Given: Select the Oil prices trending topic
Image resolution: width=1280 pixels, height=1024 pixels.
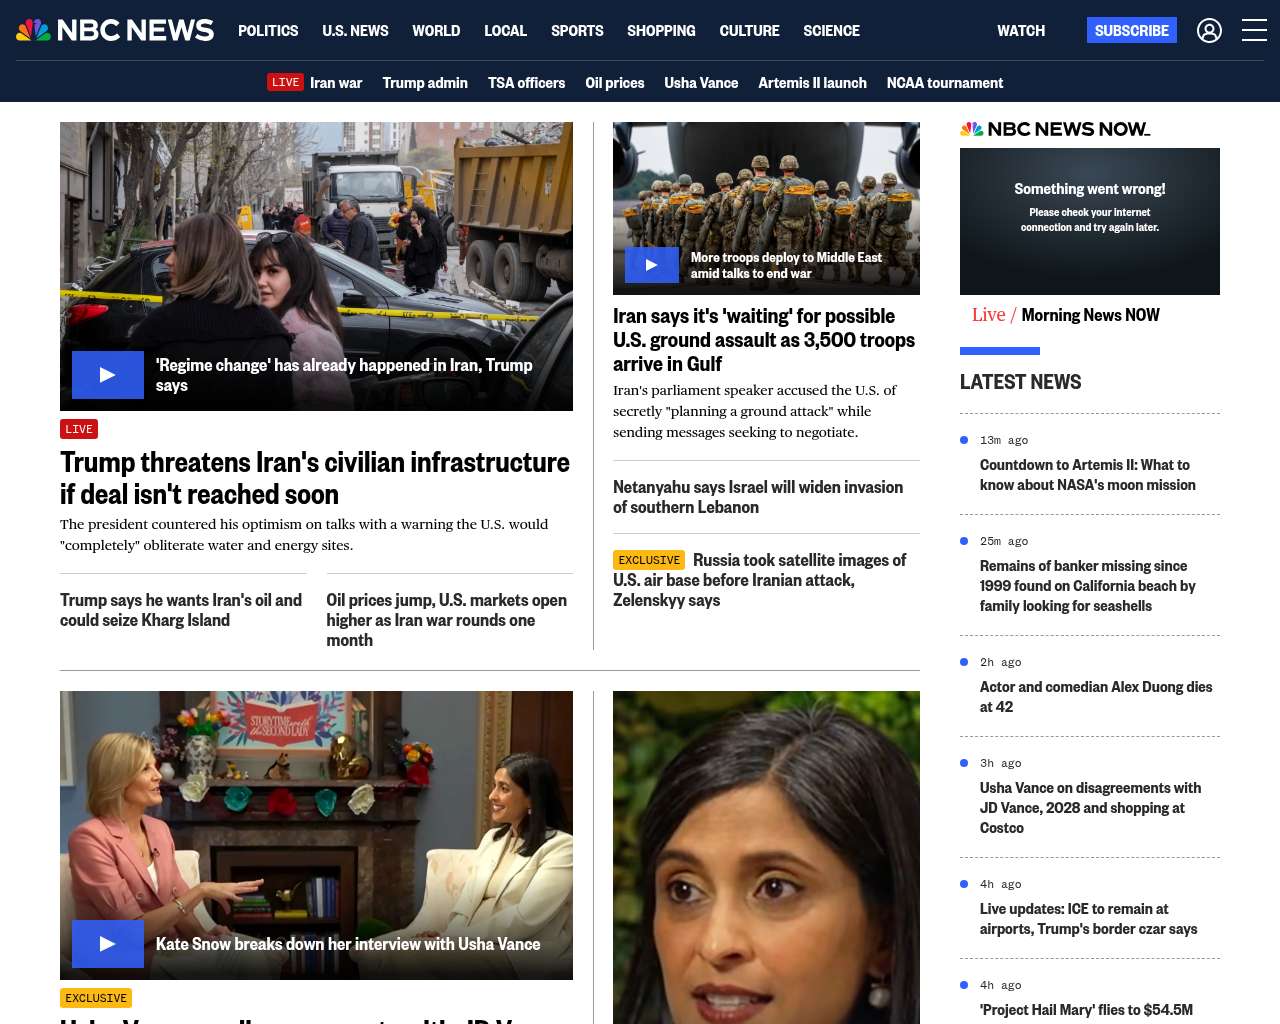Looking at the screenshot, I should coord(614,83).
